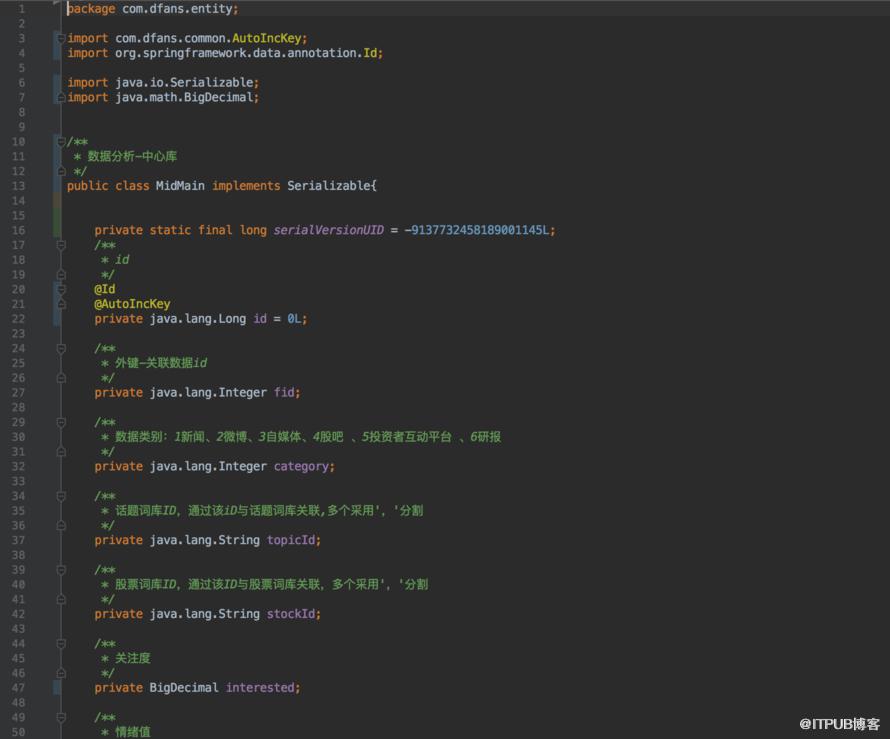Select the class name MidMain
890x739 pixels.
[180, 186]
